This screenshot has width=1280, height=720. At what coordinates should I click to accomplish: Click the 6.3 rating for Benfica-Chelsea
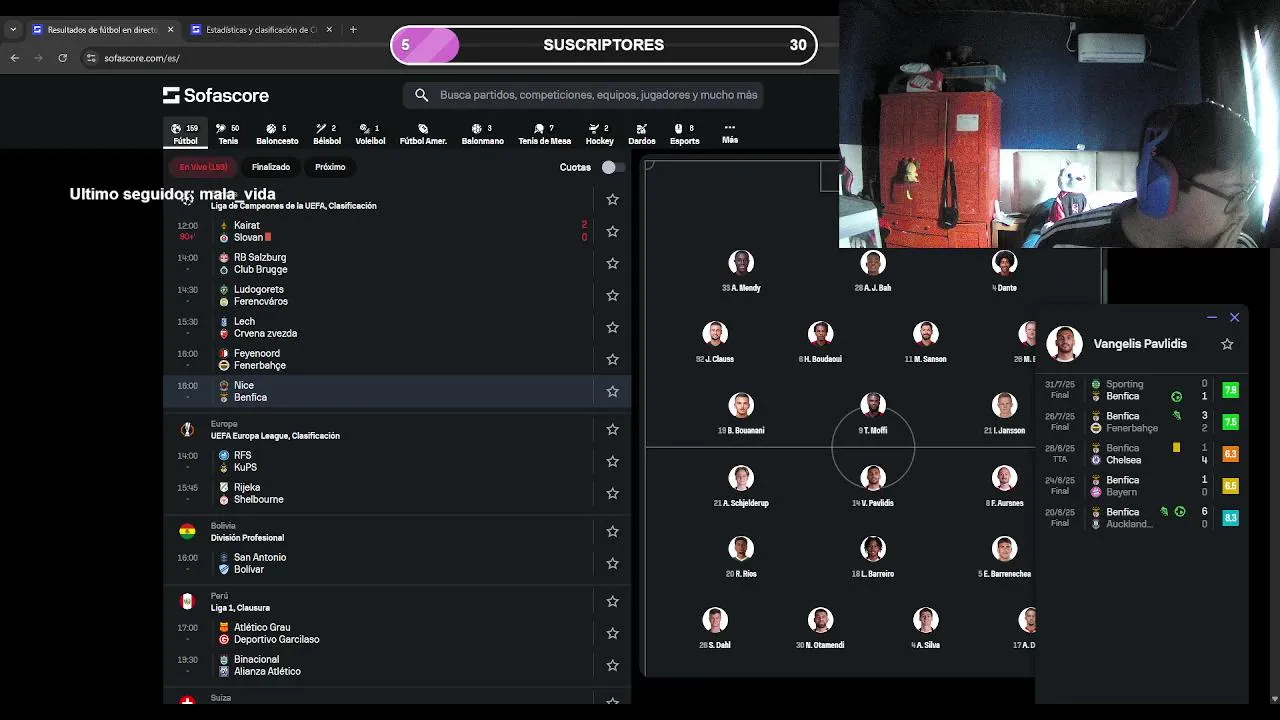tap(1230, 454)
